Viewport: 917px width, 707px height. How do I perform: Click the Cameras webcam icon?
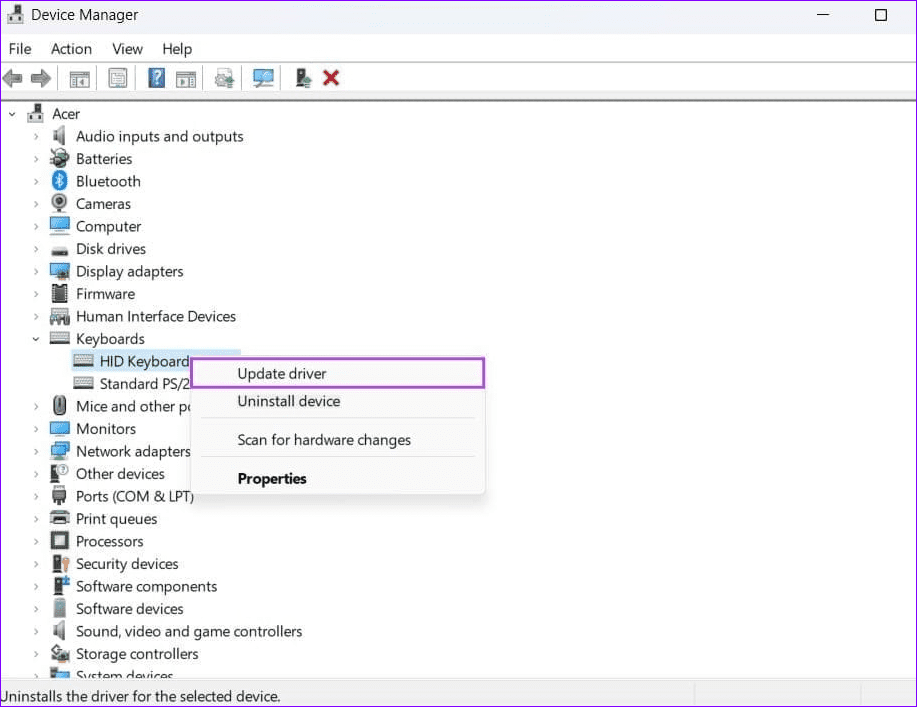59,203
